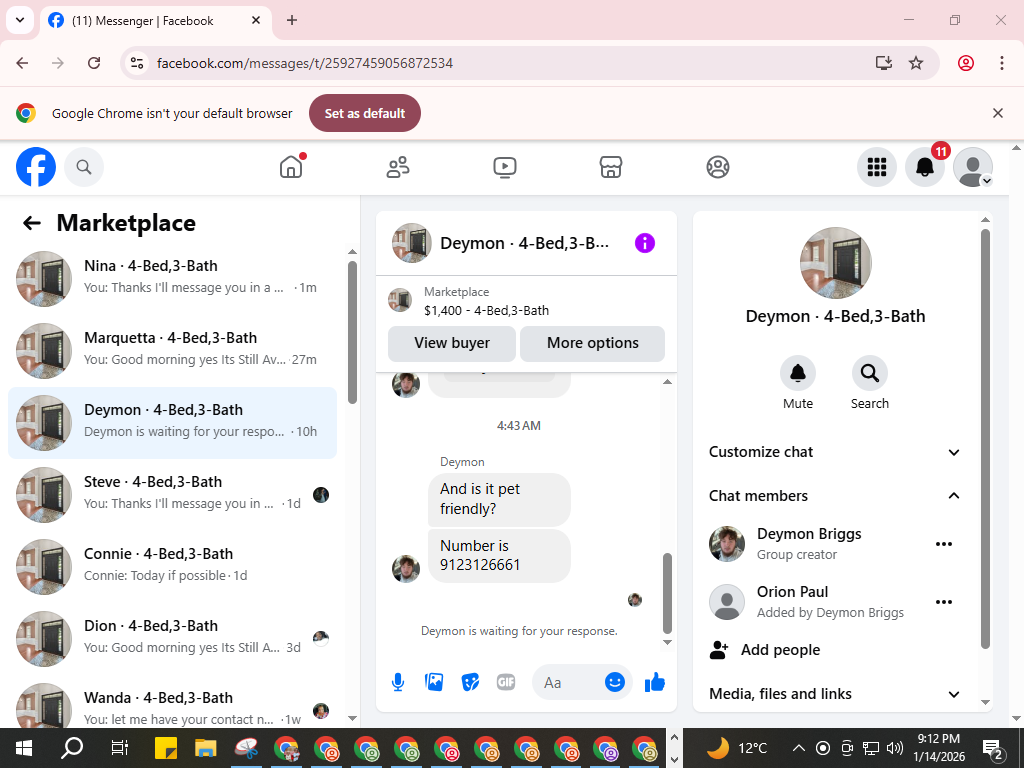Open the emoji picker smiley icon
The image size is (1024, 768).
tap(615, 682)
